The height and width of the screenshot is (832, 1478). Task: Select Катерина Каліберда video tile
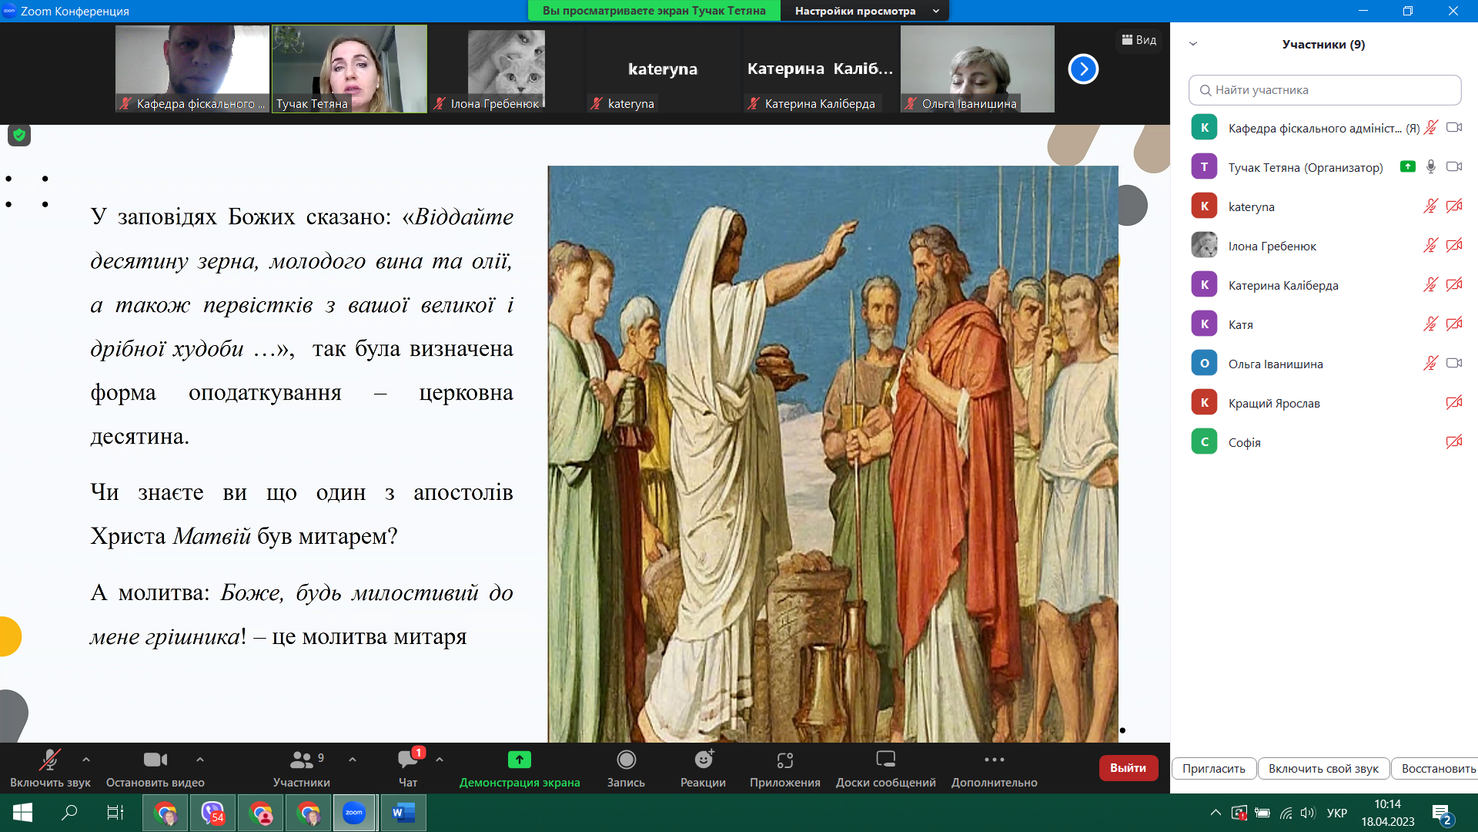point(820,69)
